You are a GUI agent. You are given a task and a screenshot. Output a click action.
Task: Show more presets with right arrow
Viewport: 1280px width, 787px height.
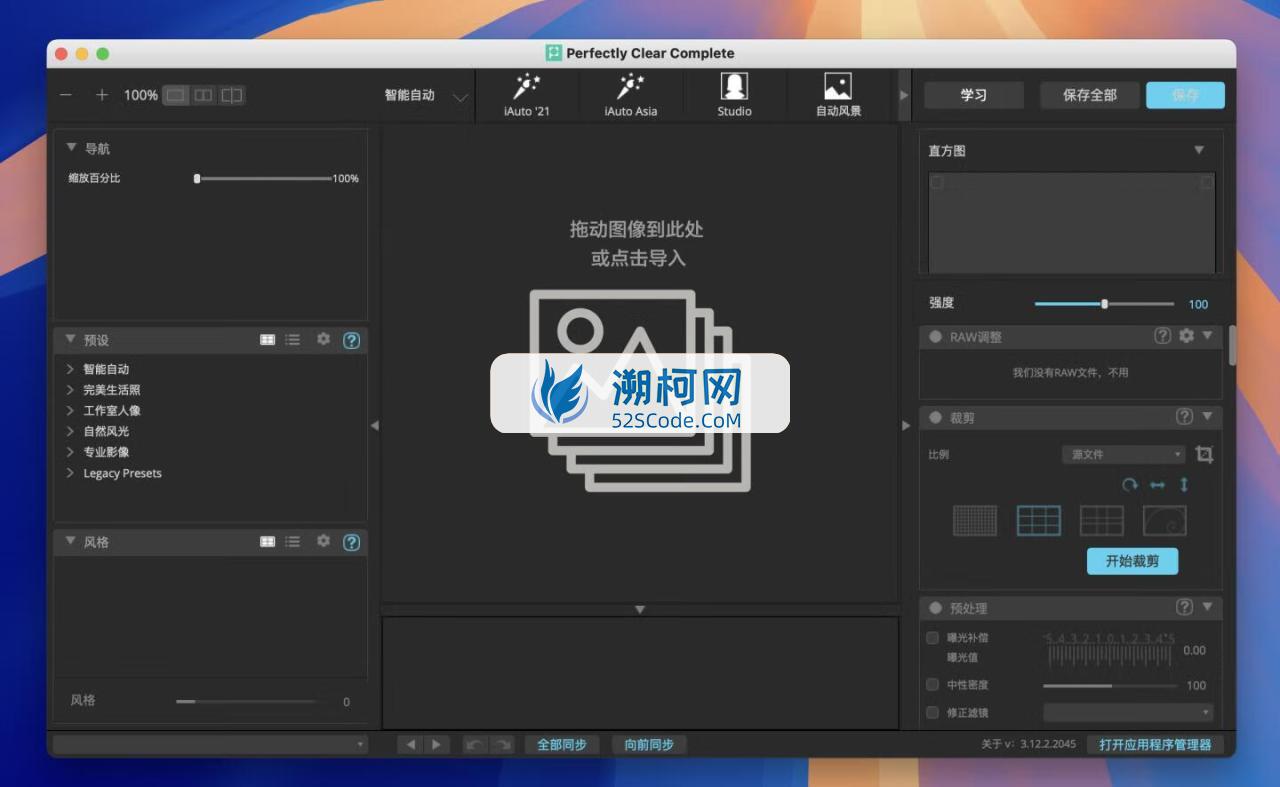click(904, 95)
